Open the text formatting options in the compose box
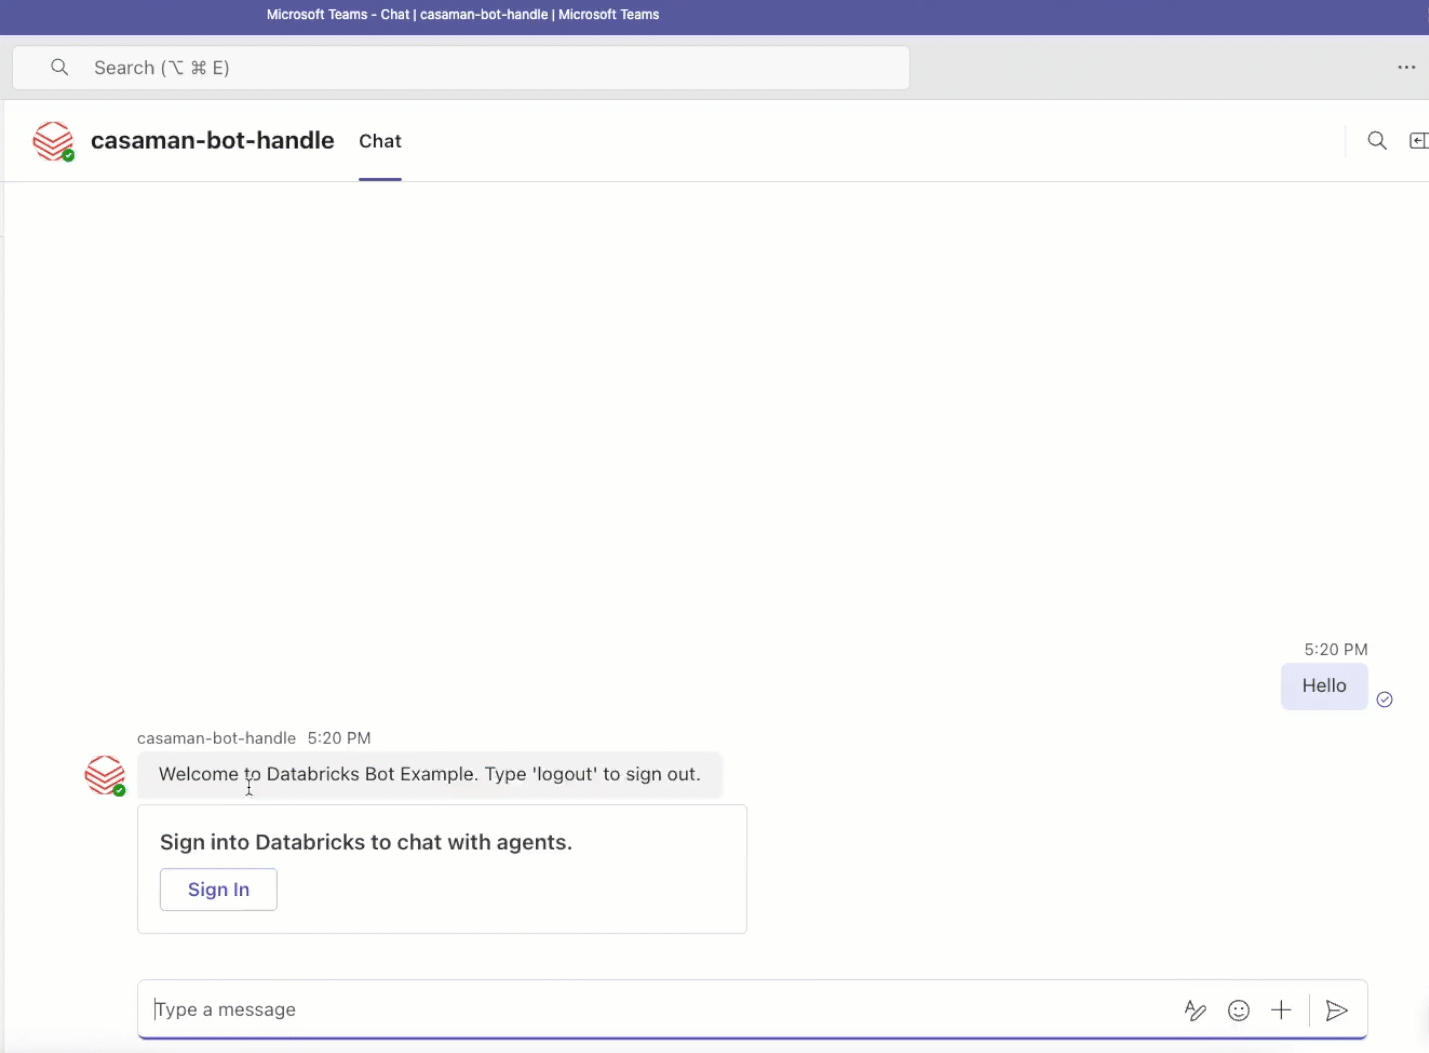The height and width of the screenshot is (1053, 1429). tap(1196, 1011)
